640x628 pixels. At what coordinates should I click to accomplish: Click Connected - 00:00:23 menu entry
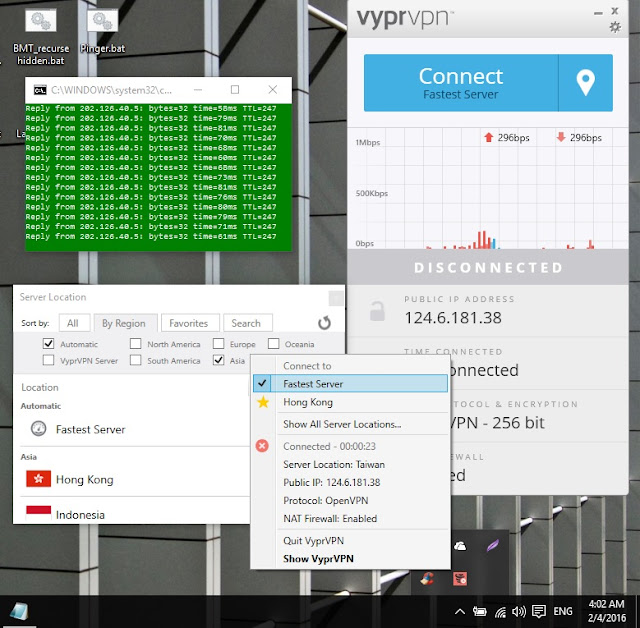[x=350, y=446]
